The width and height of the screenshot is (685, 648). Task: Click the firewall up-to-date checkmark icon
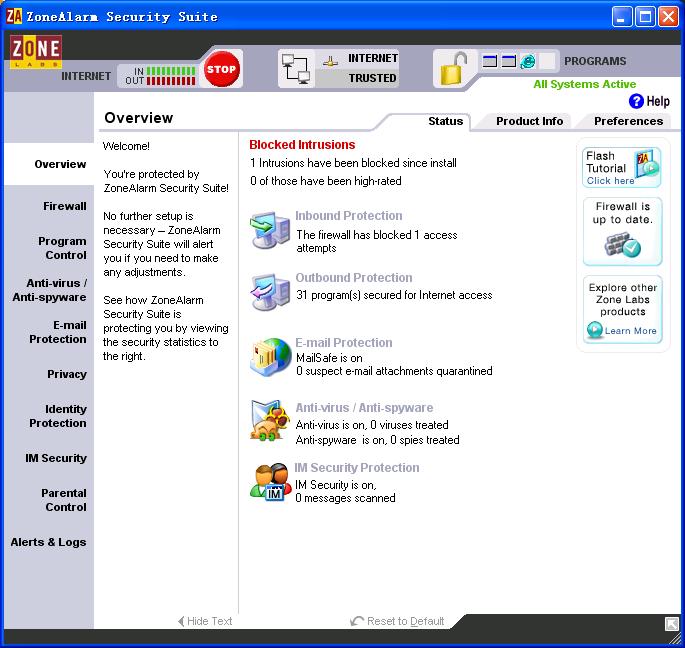coord(623,245)
